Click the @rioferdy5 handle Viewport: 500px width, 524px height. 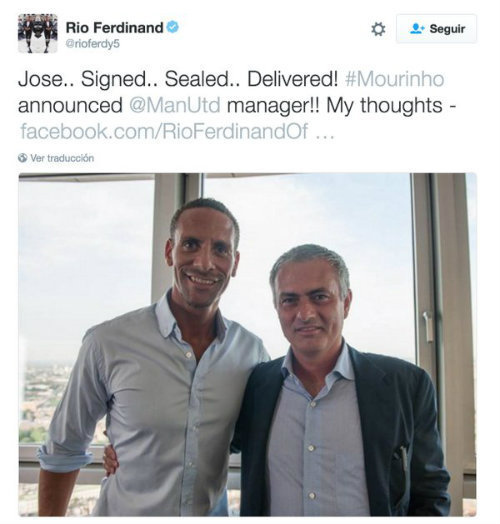pyautogui.click(x=93, y=44)
